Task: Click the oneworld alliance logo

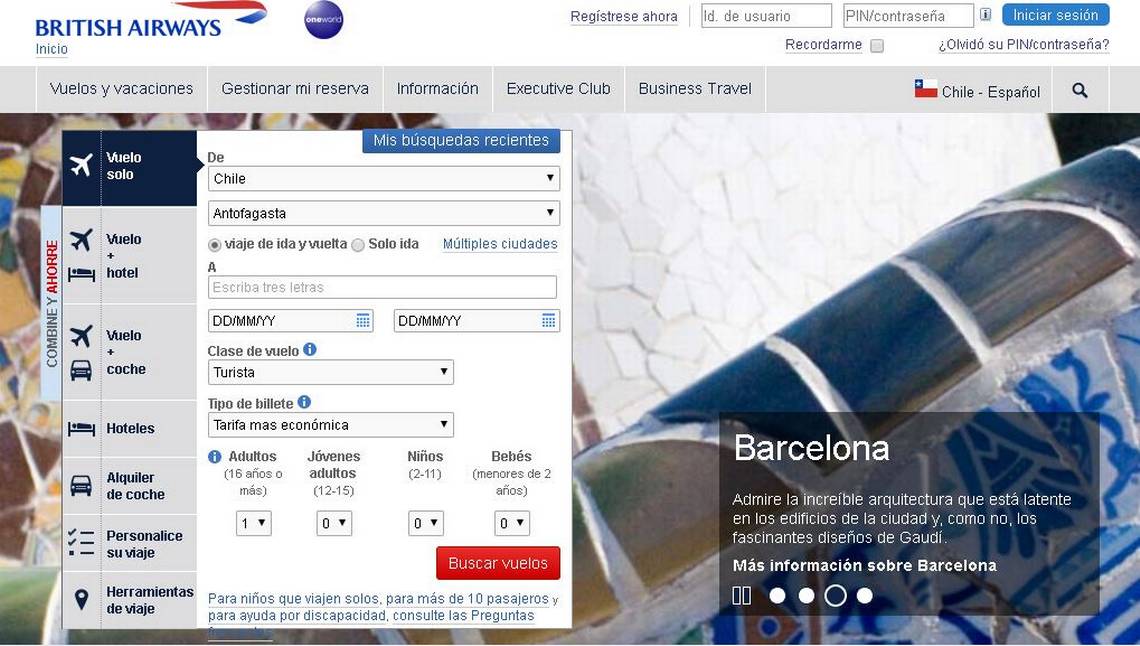Action: pyautogui.click(x=324, y=20)
